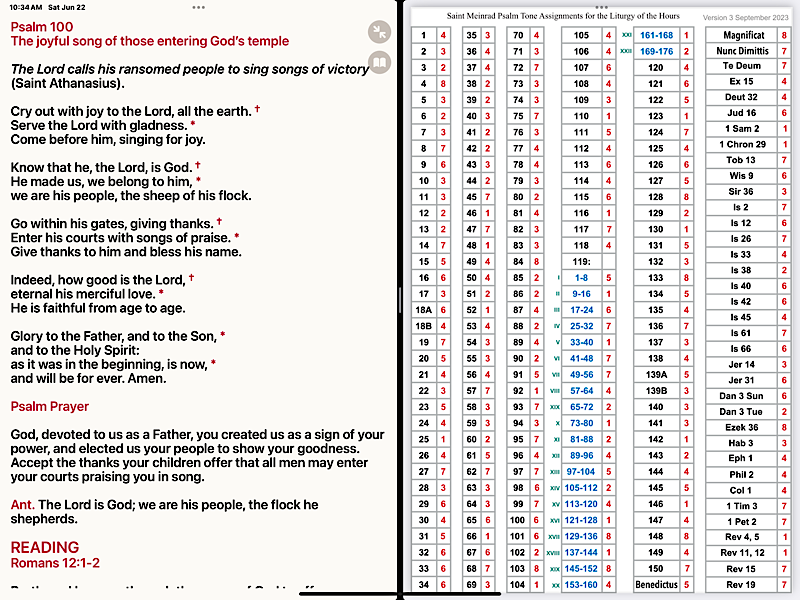The image size is (800, 600).
Task: Open the blue 25-32 section link
Action: click(581, 326)
